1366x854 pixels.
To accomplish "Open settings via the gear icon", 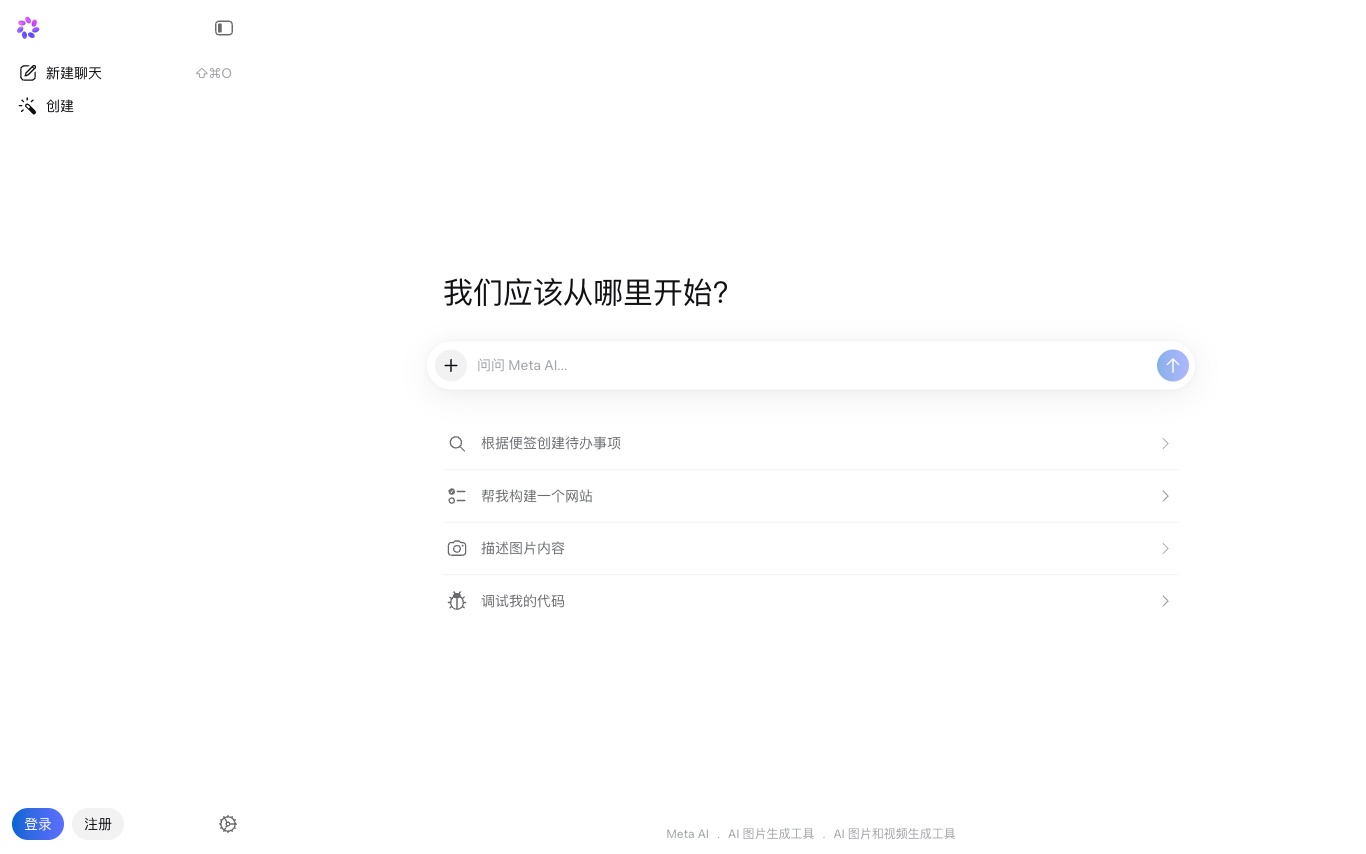I will (228, 824).
